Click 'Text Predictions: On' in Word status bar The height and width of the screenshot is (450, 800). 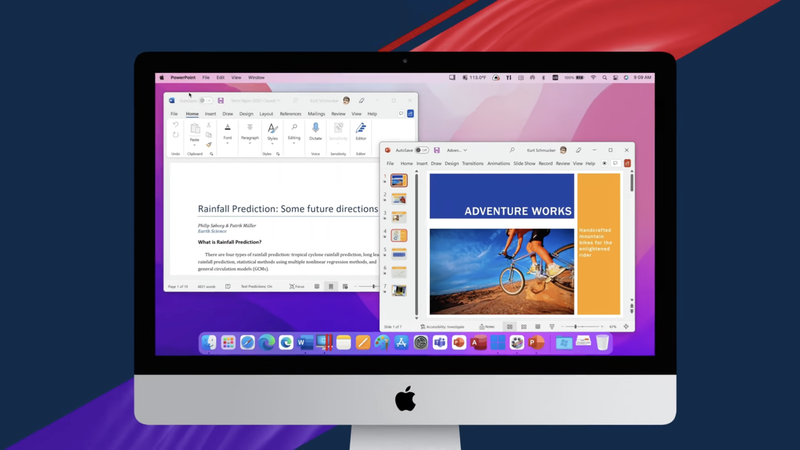(x=256, y=287)
